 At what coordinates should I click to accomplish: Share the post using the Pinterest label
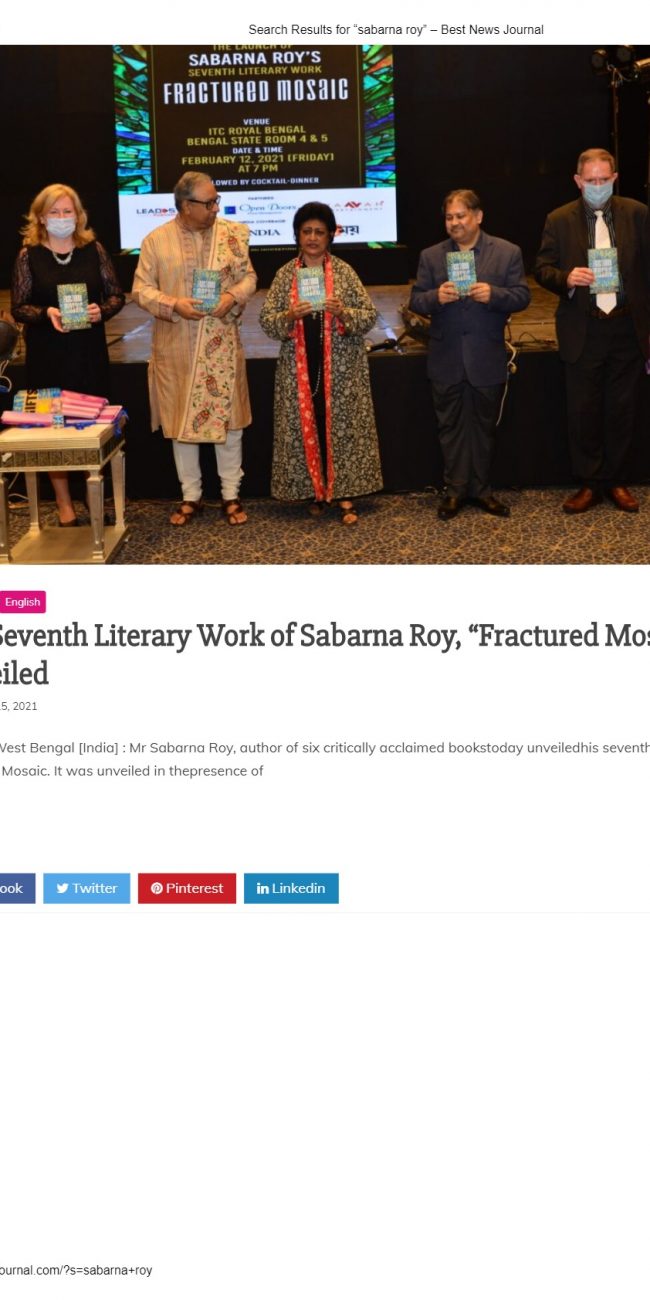194,888
